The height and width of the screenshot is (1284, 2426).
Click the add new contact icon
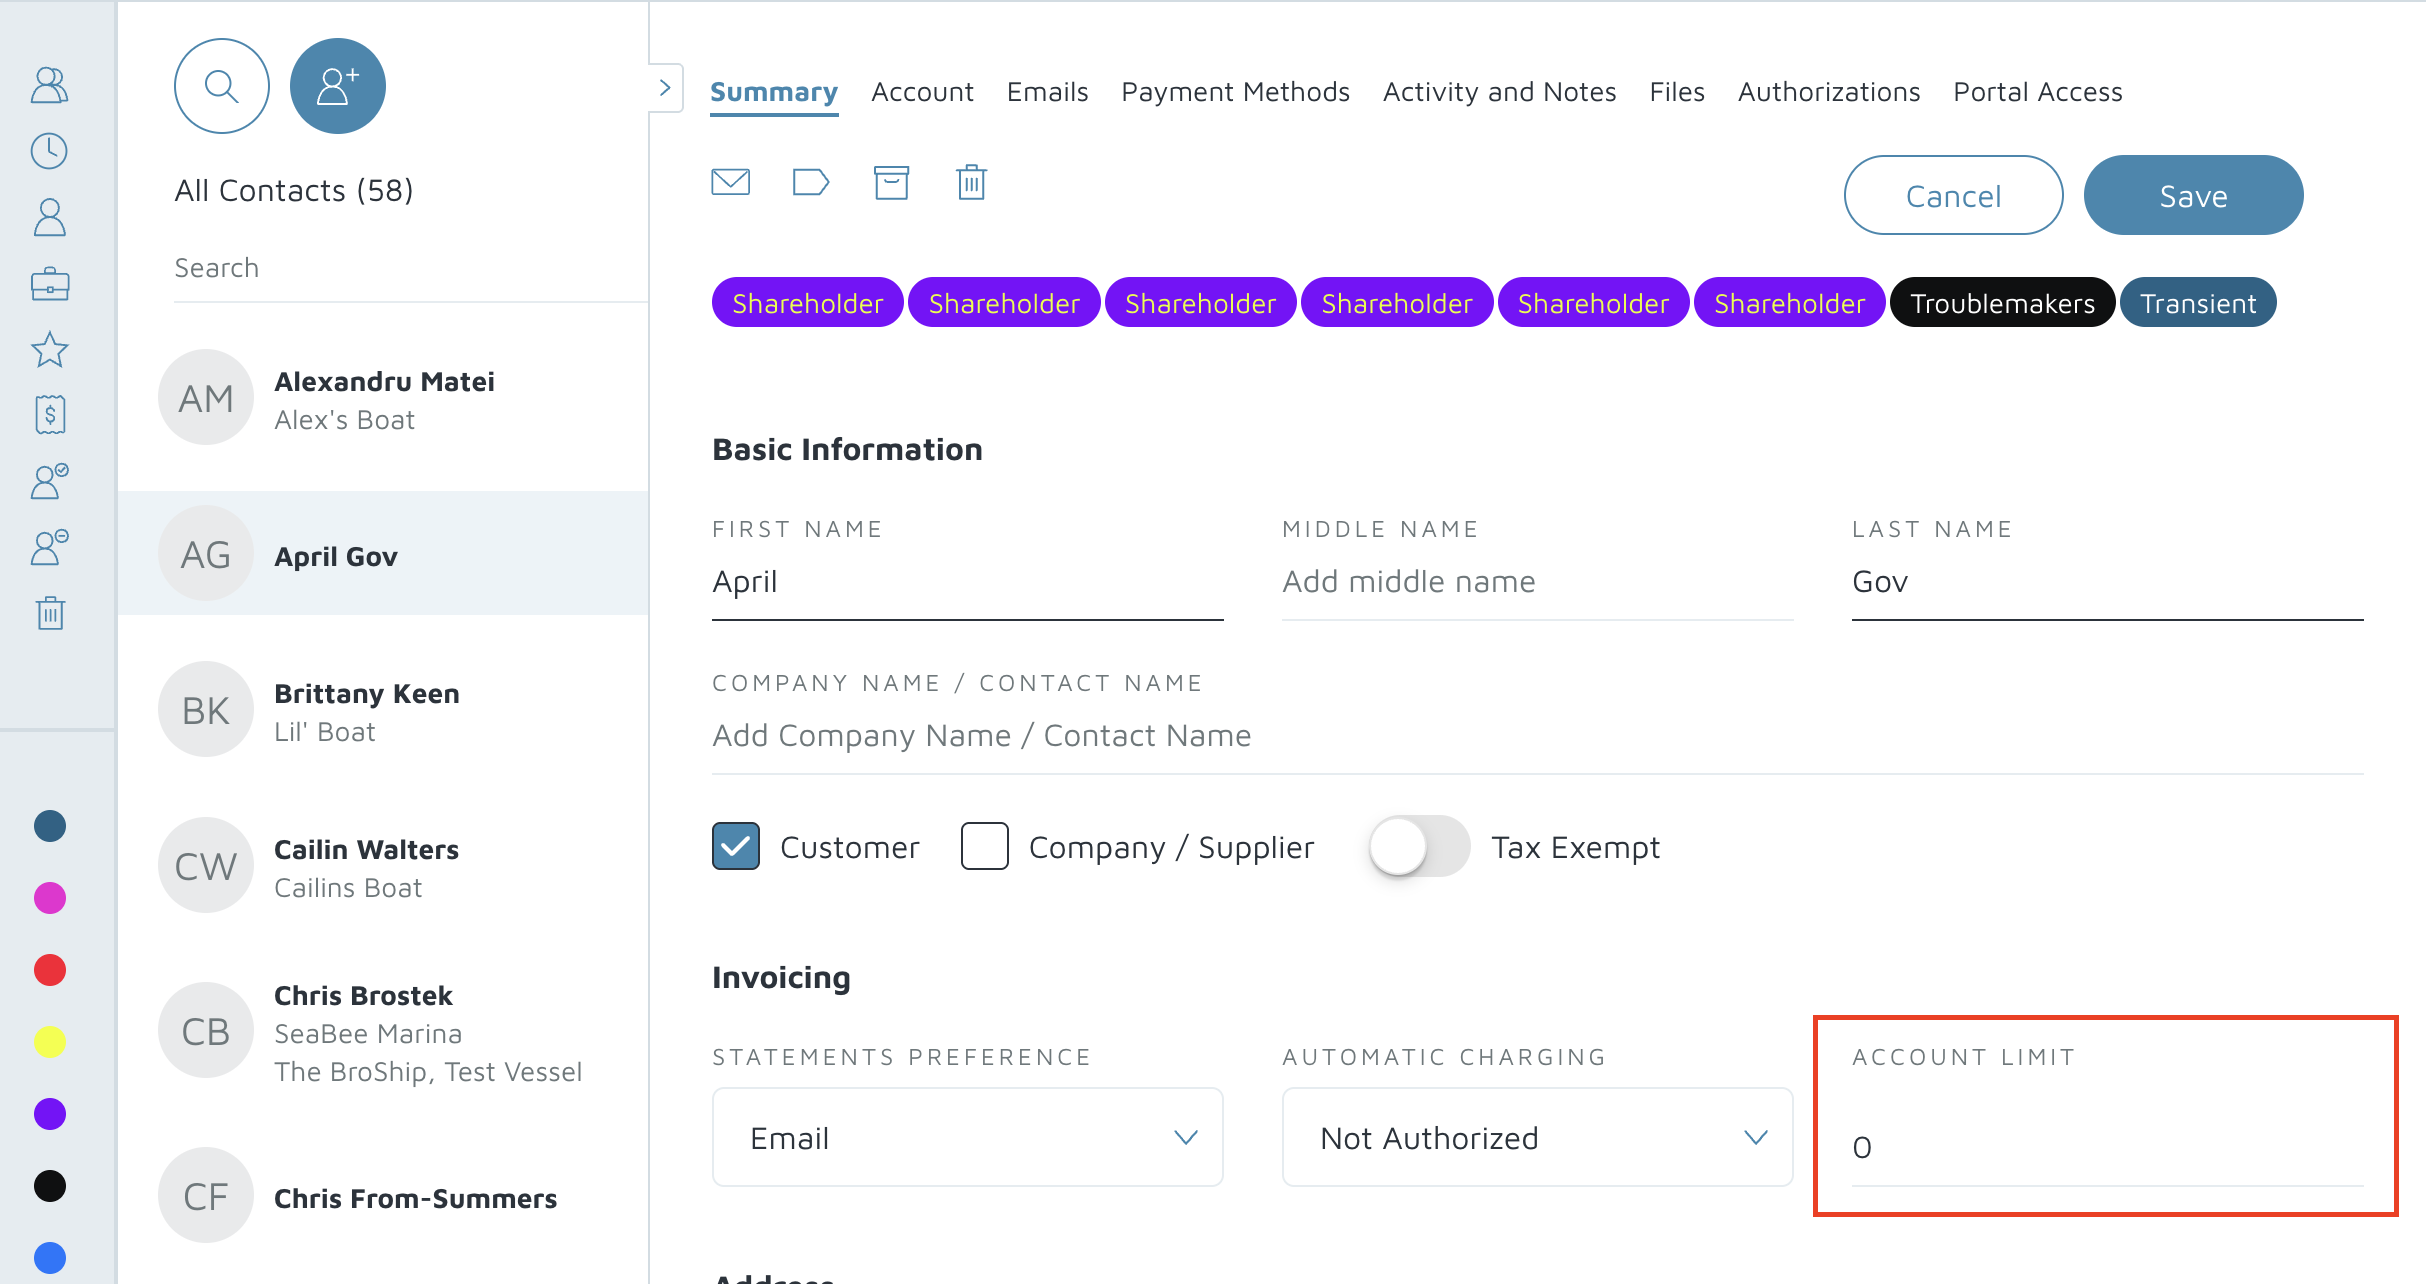click(x=337, y=86)
